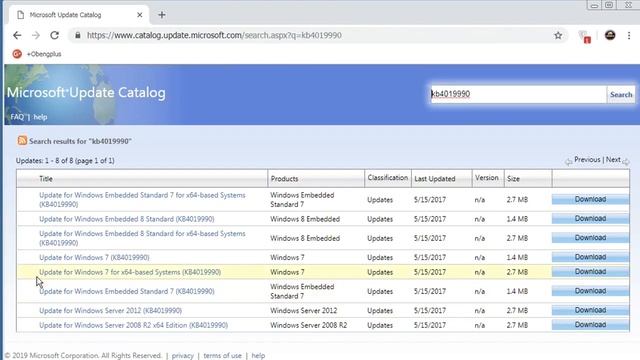
Task: Download the Windows 7 1.4 MB update
Action: 590,257
